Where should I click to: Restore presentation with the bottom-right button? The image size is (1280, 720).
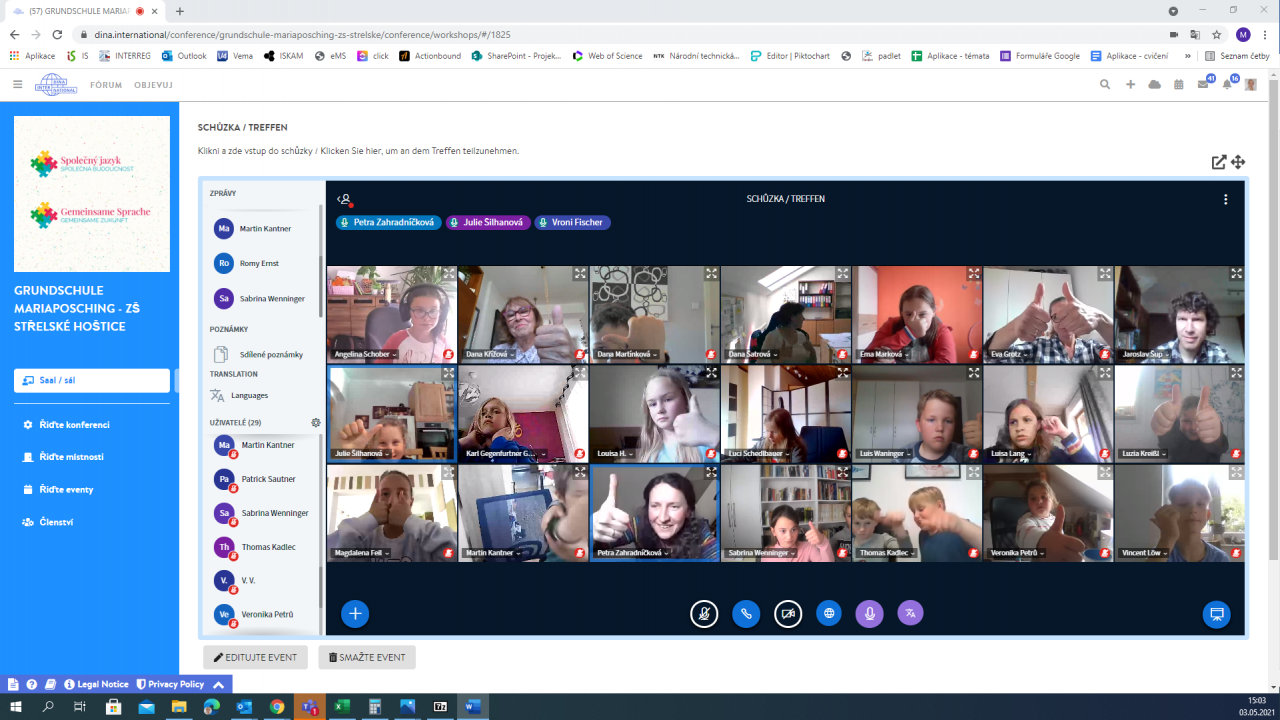(1217, 614)
